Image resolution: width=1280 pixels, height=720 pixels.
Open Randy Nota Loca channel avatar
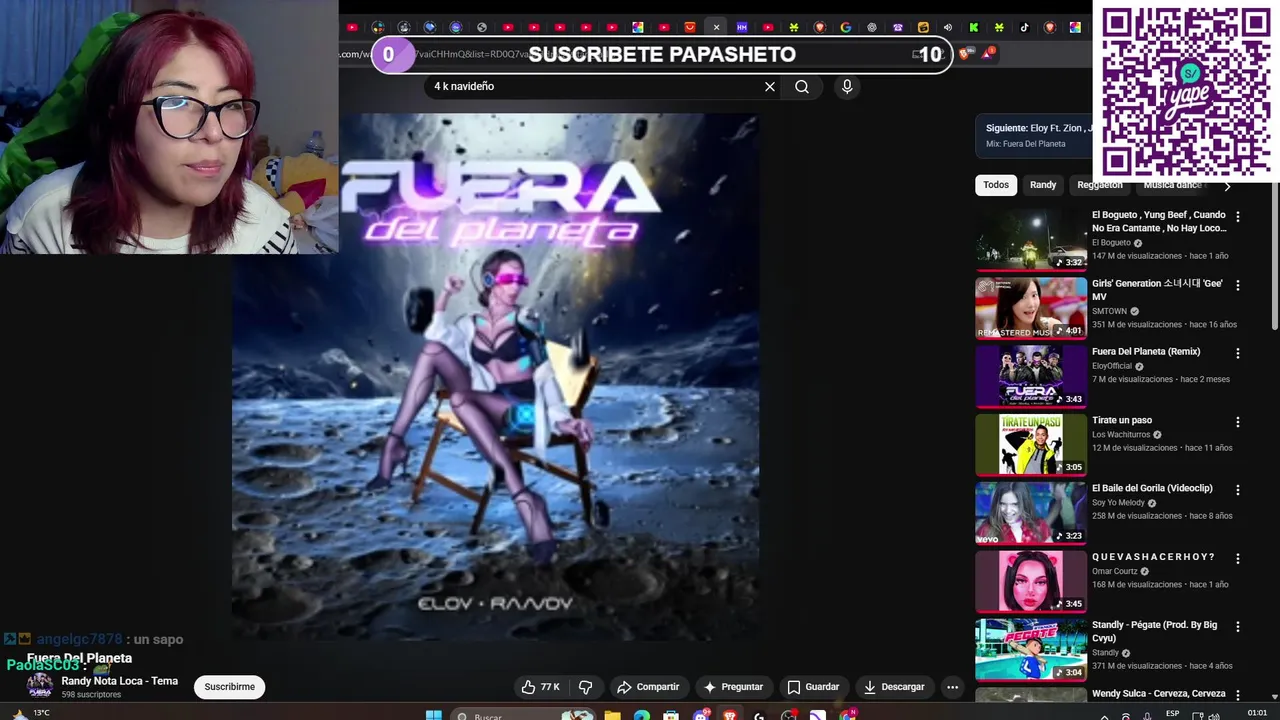click(40, 686)
